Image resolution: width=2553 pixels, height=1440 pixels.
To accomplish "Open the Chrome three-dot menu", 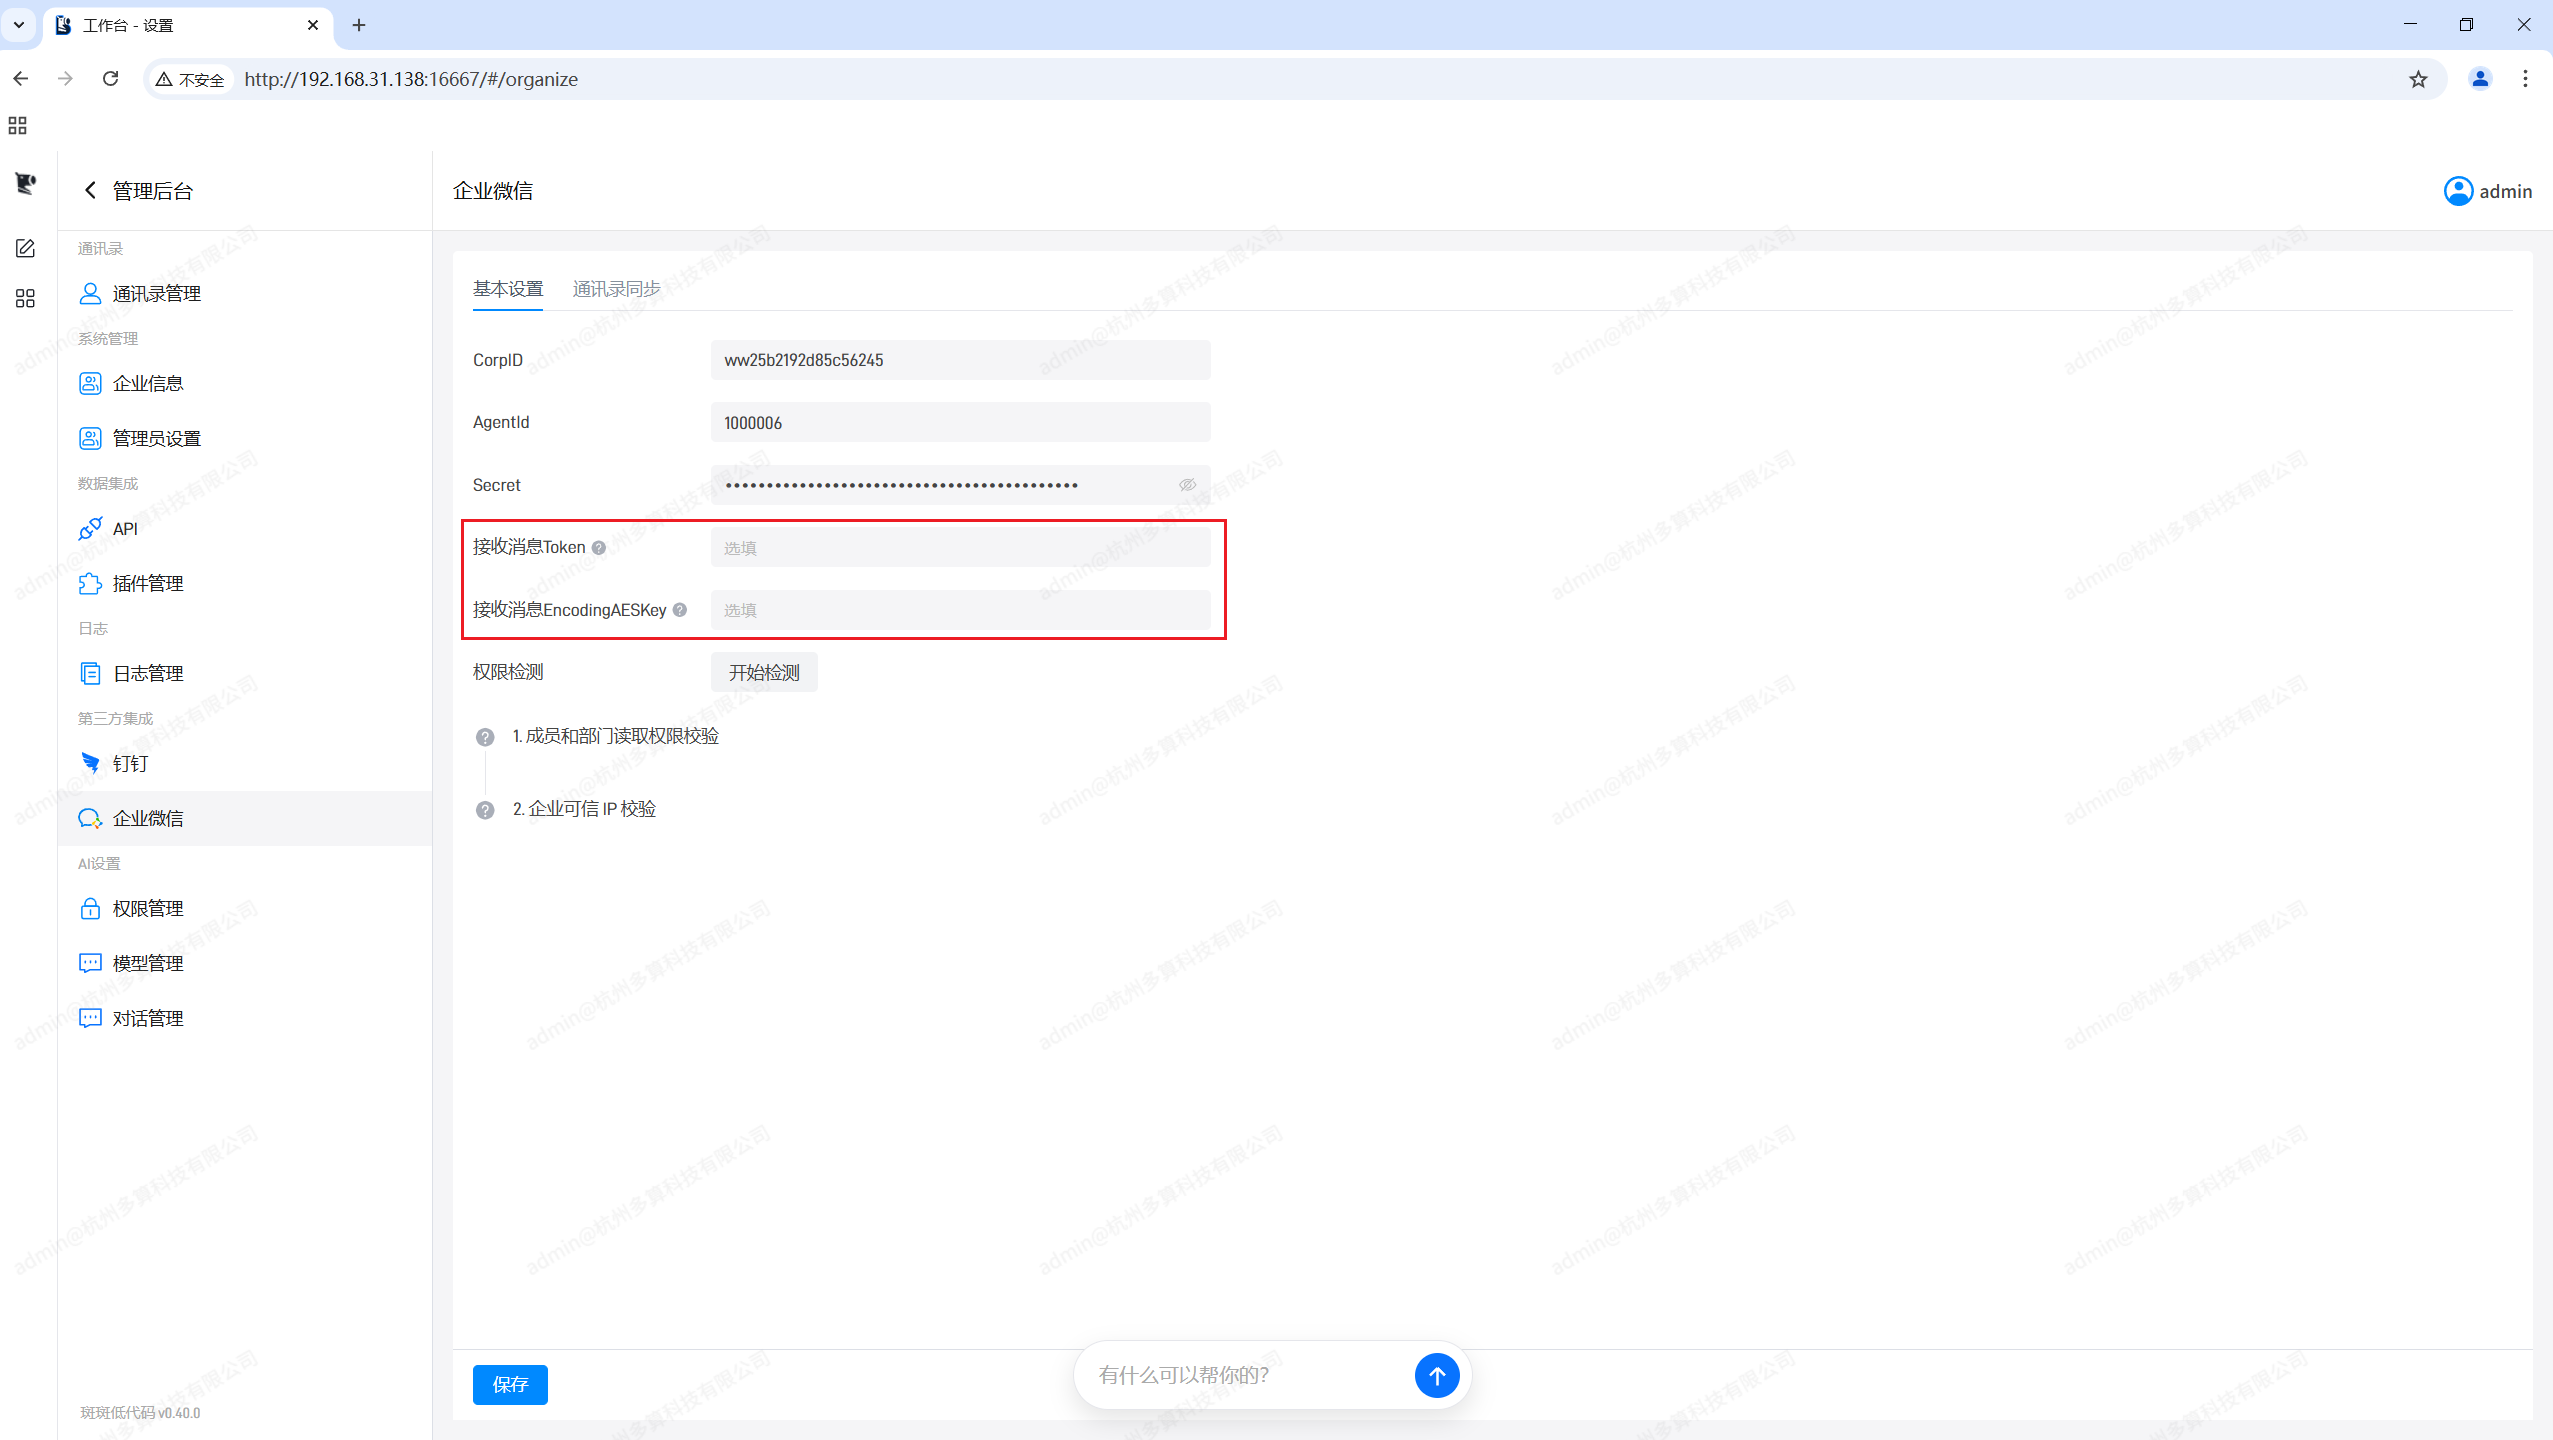I will click(x=2525, y=79).
